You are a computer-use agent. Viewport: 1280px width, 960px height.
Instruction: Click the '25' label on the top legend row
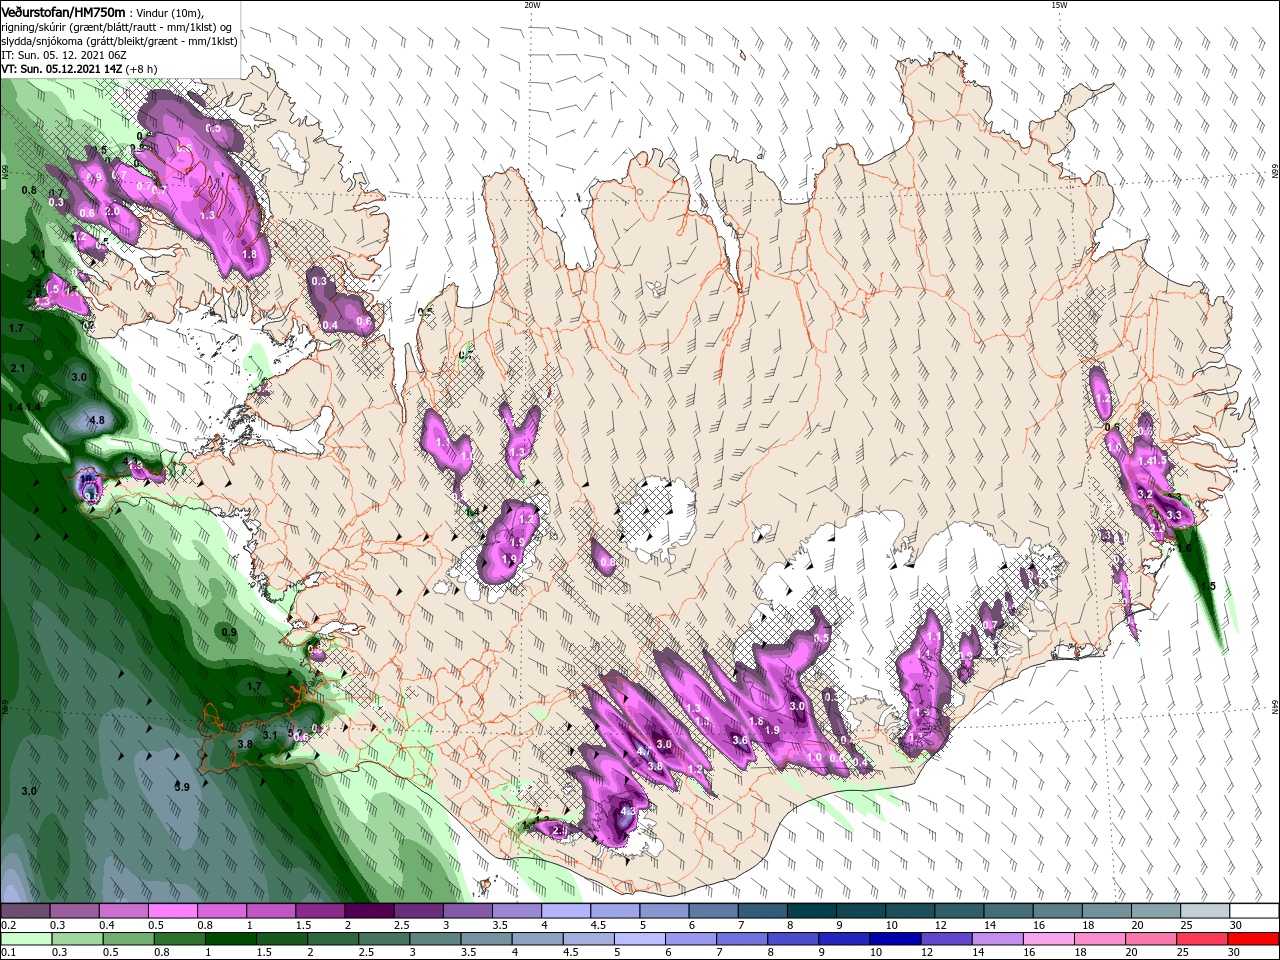tap(1185, 925)
